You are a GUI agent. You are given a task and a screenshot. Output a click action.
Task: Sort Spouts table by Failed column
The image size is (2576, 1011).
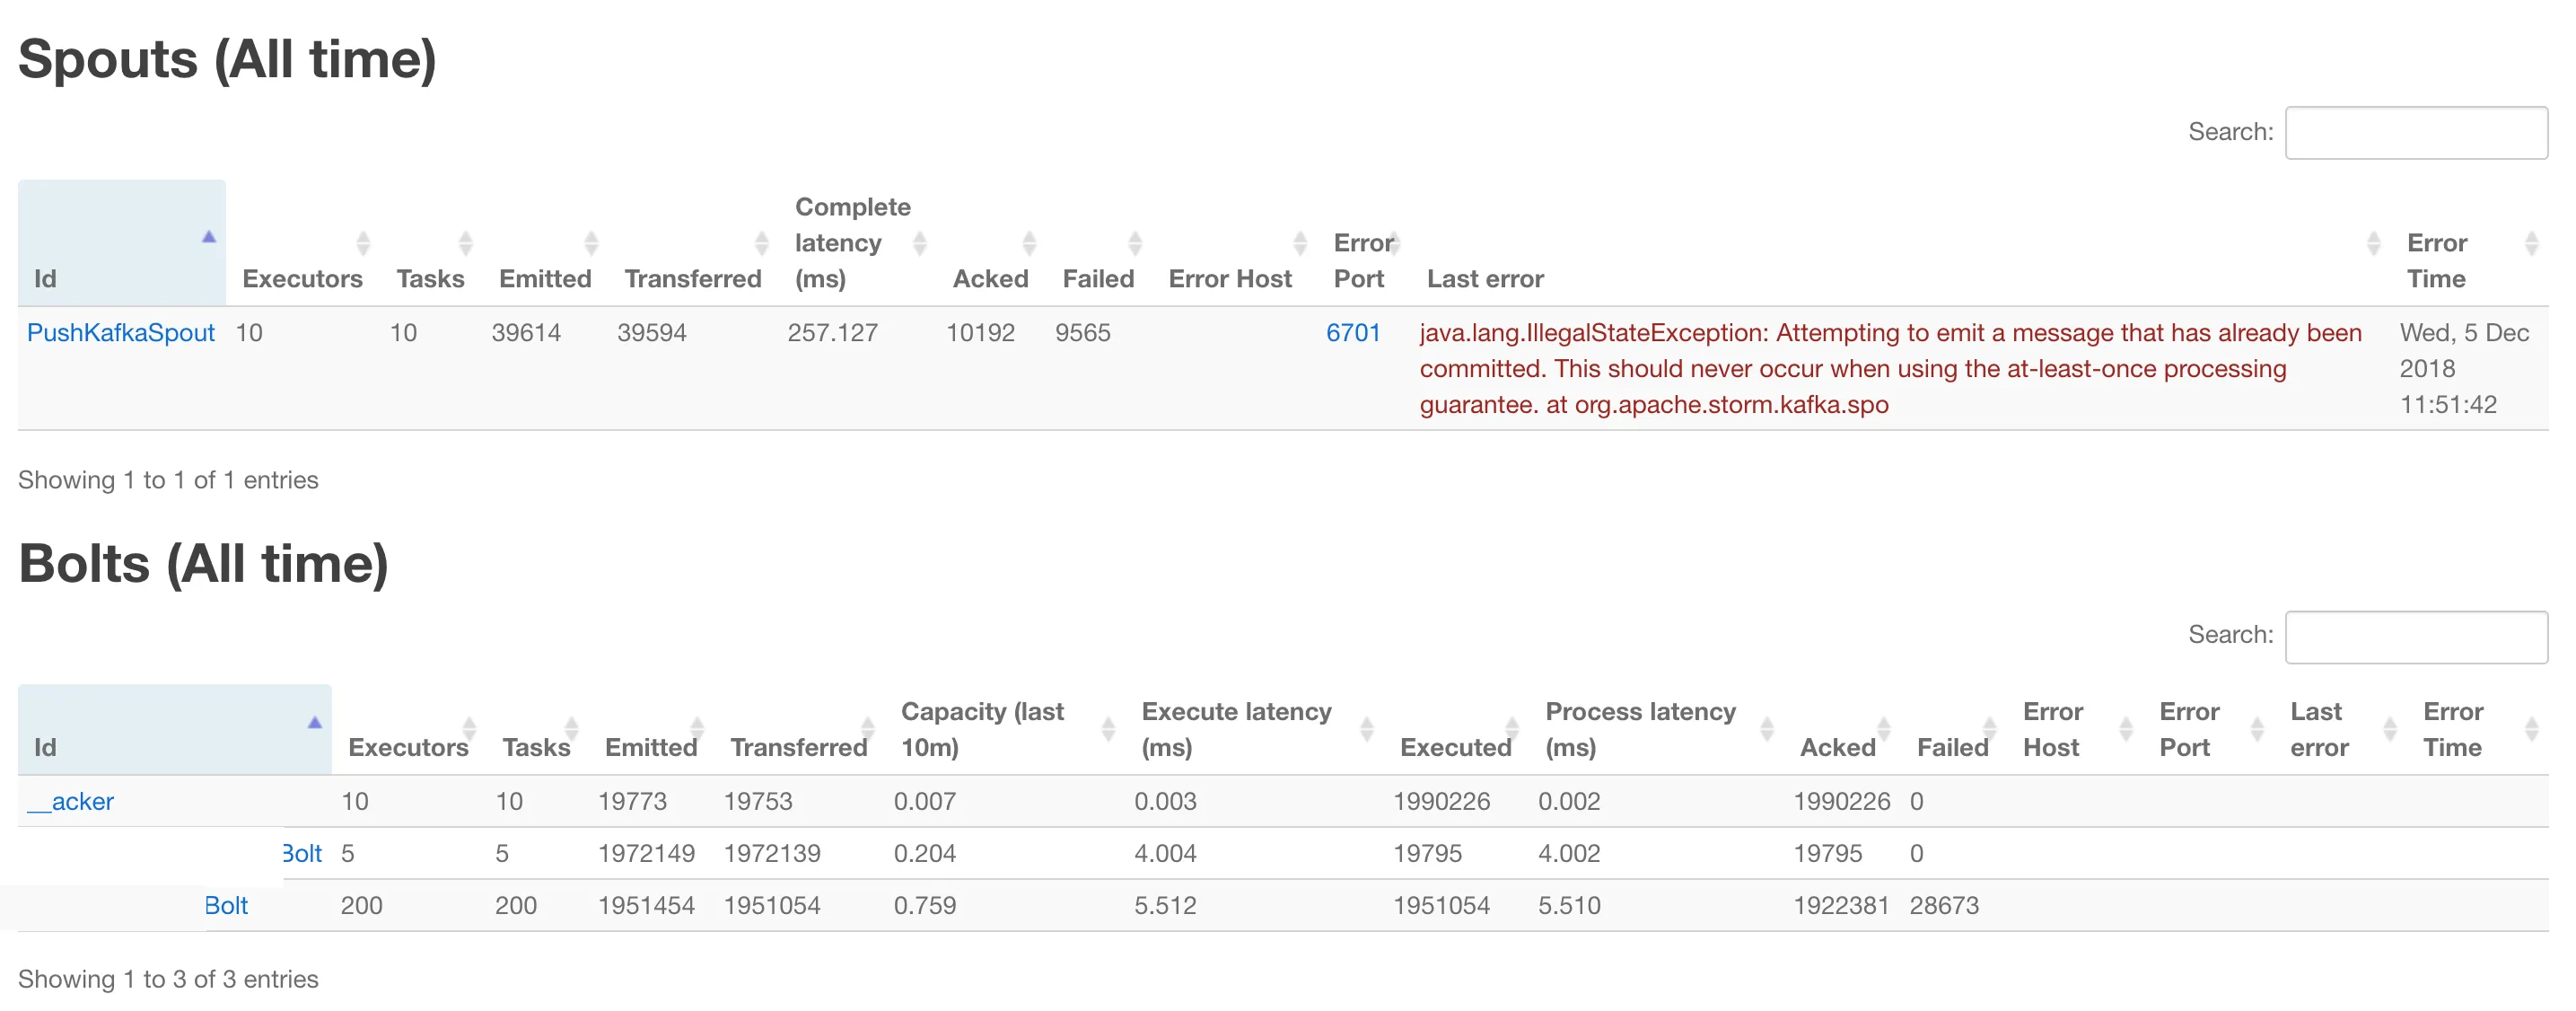tap(1097, 278)
